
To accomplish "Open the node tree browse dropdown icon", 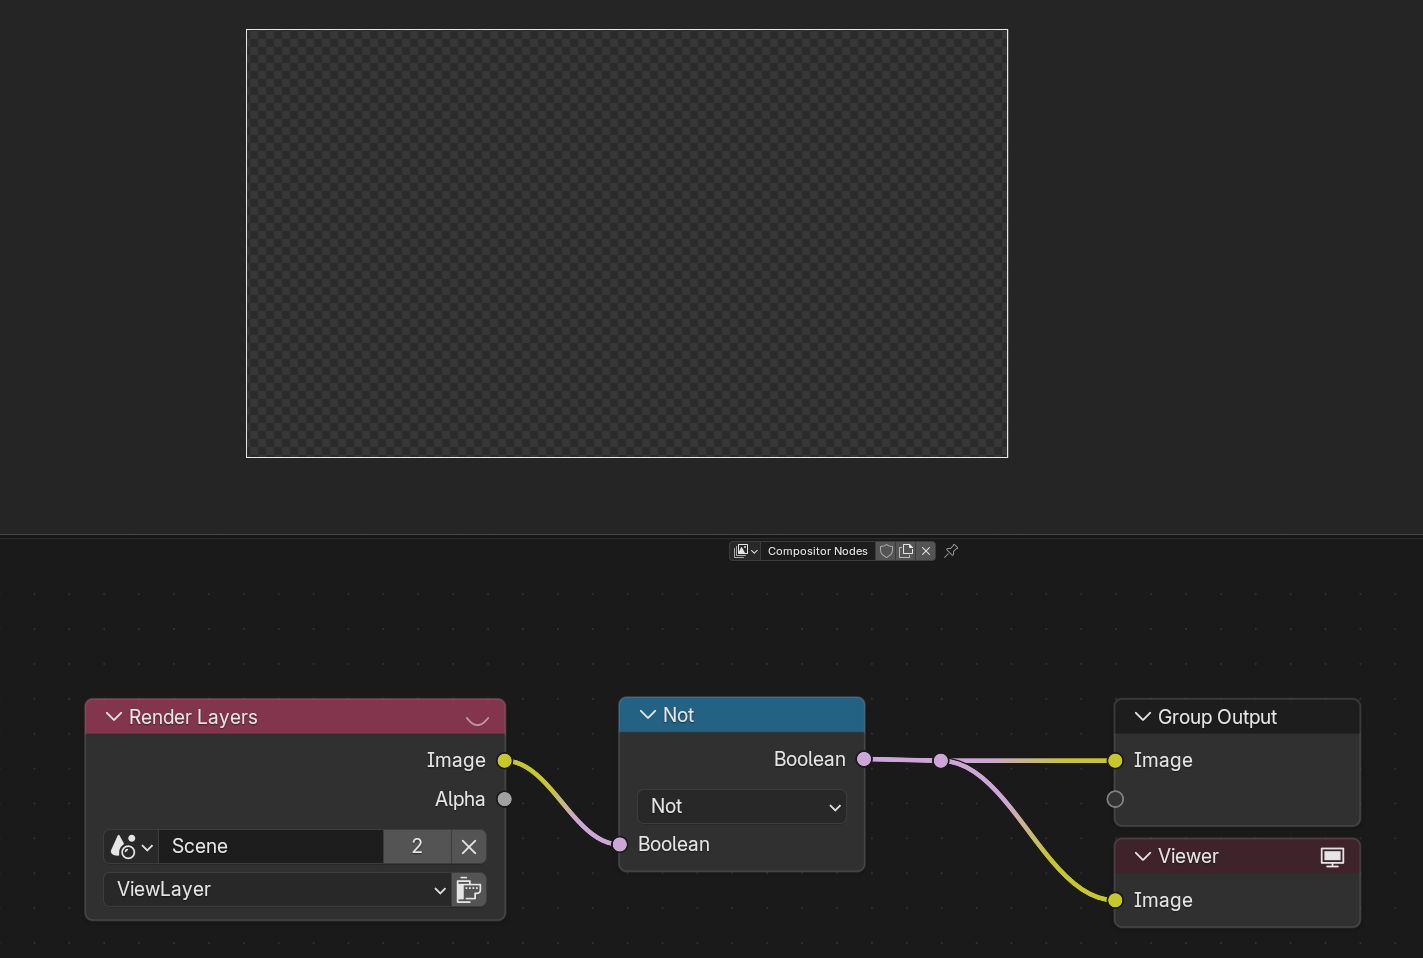I will tap(745, 551).
